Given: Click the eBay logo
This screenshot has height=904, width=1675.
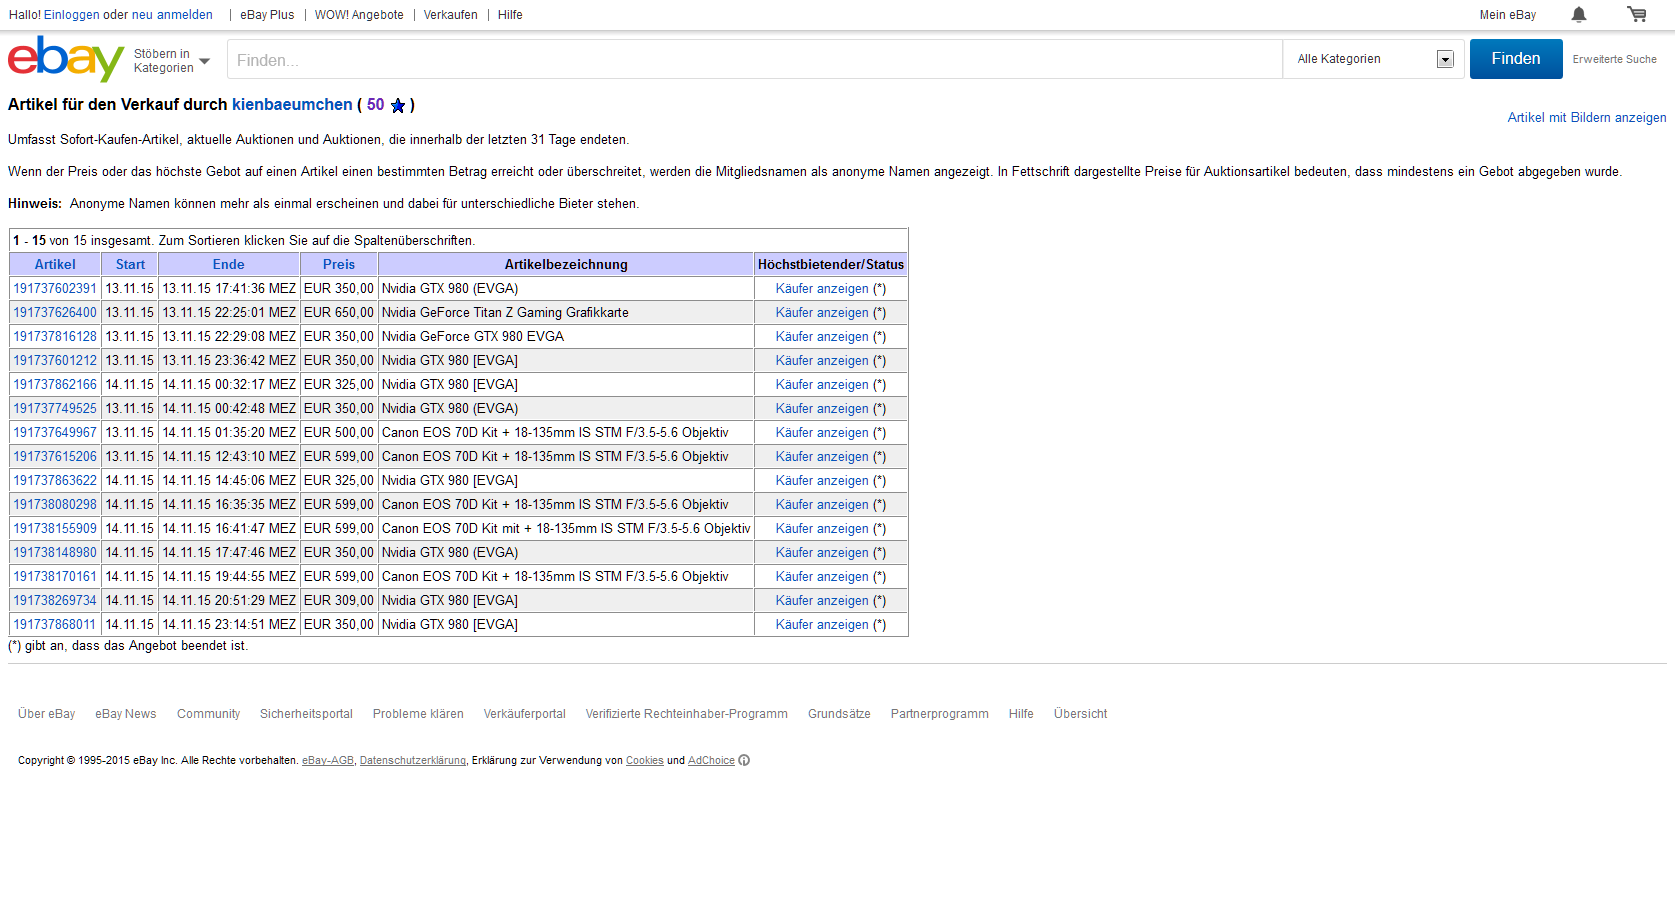Looking at the screenshot, I should tap(66, 59).
